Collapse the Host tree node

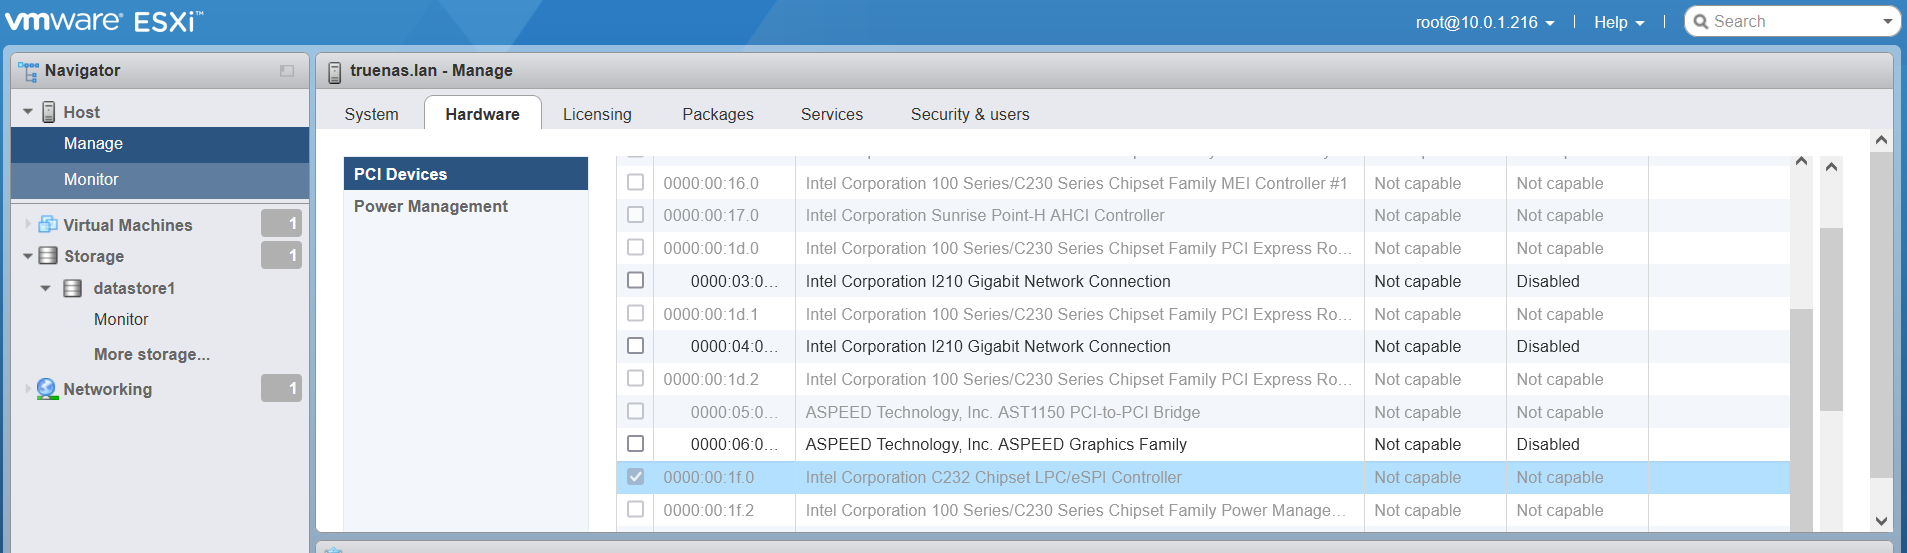[x=28, y=112]
